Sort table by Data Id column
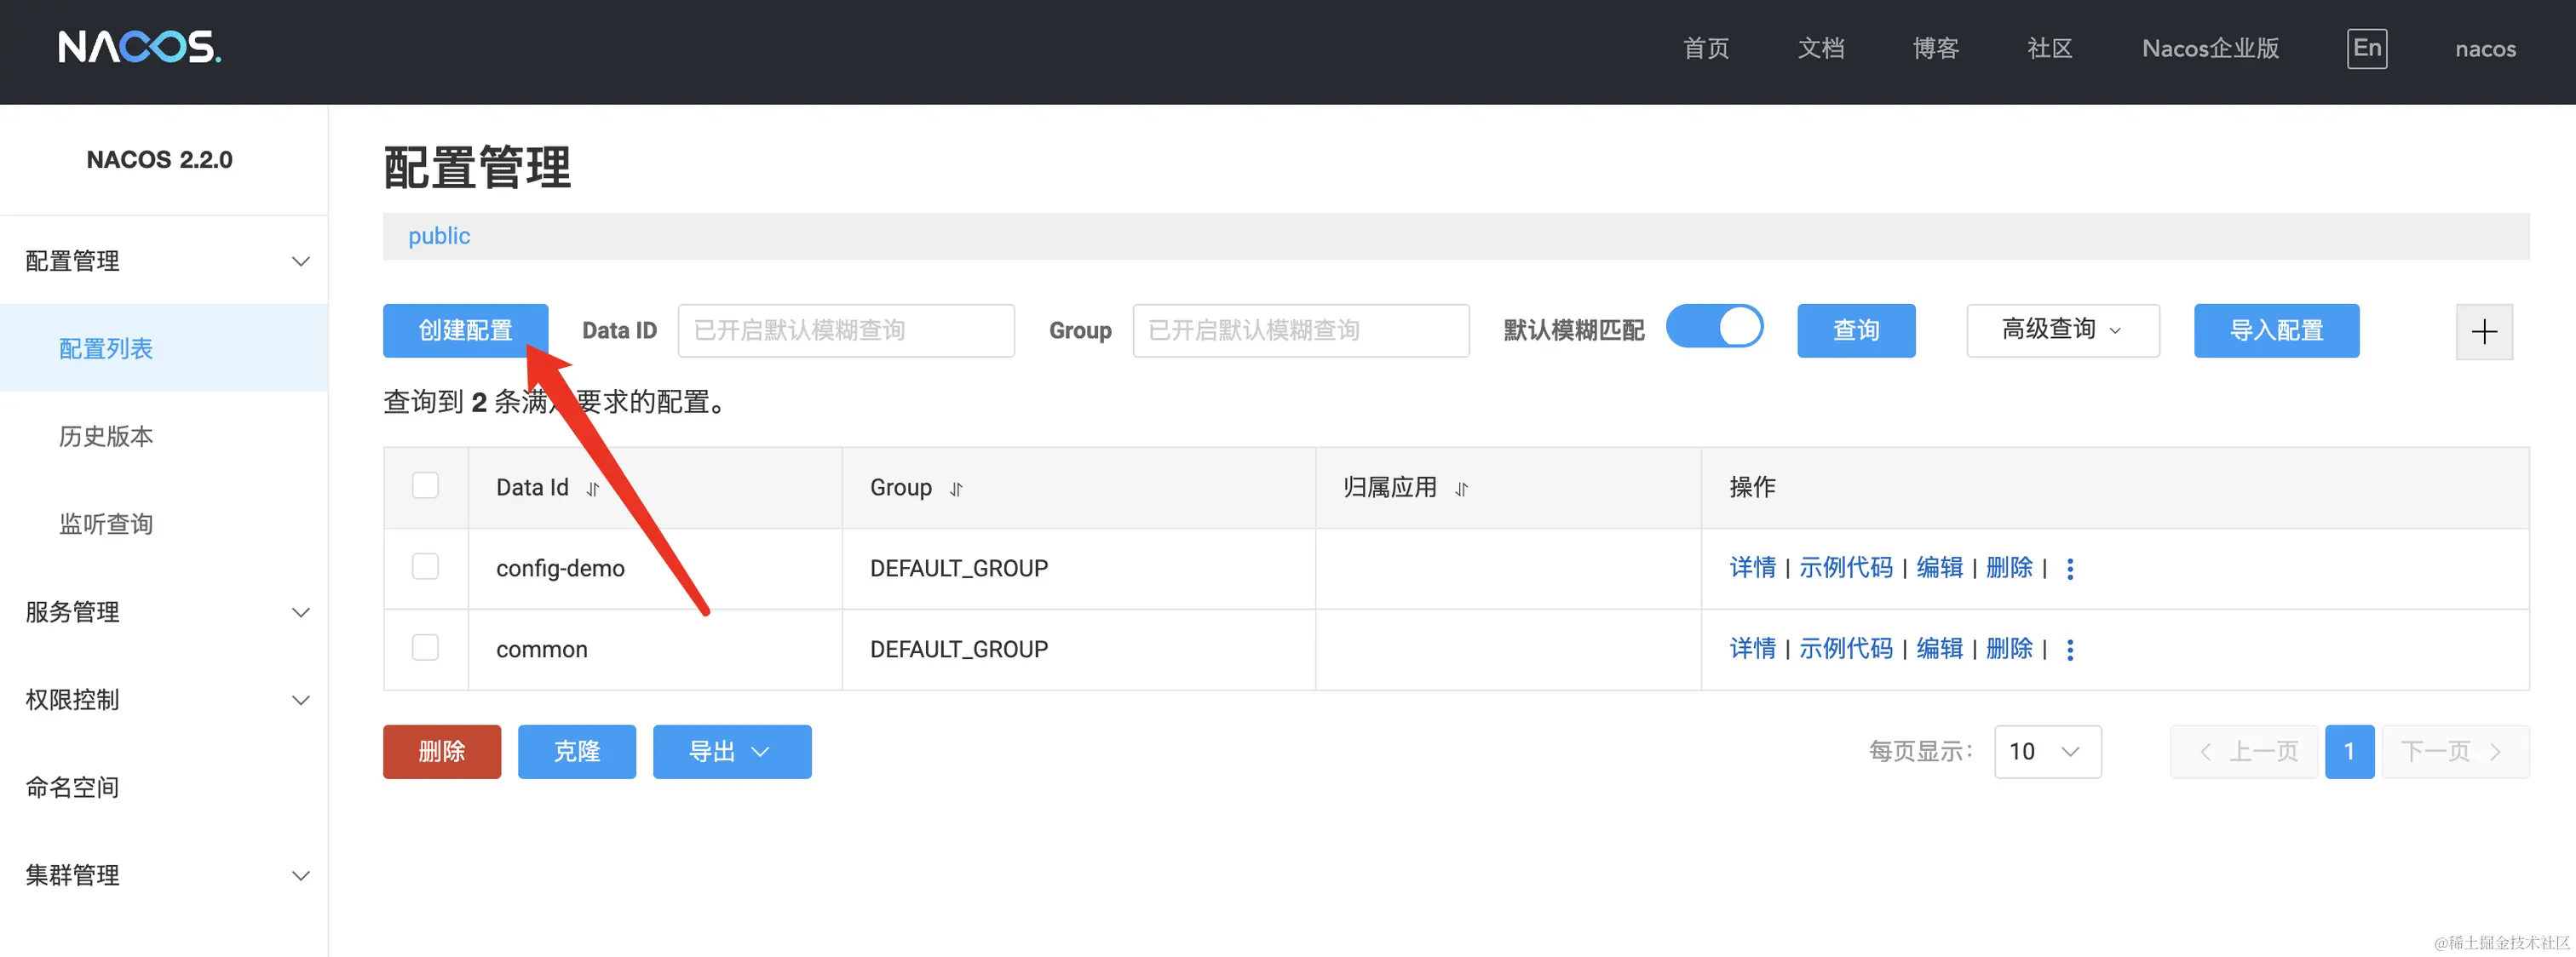2576x957 pixels. 593,489
